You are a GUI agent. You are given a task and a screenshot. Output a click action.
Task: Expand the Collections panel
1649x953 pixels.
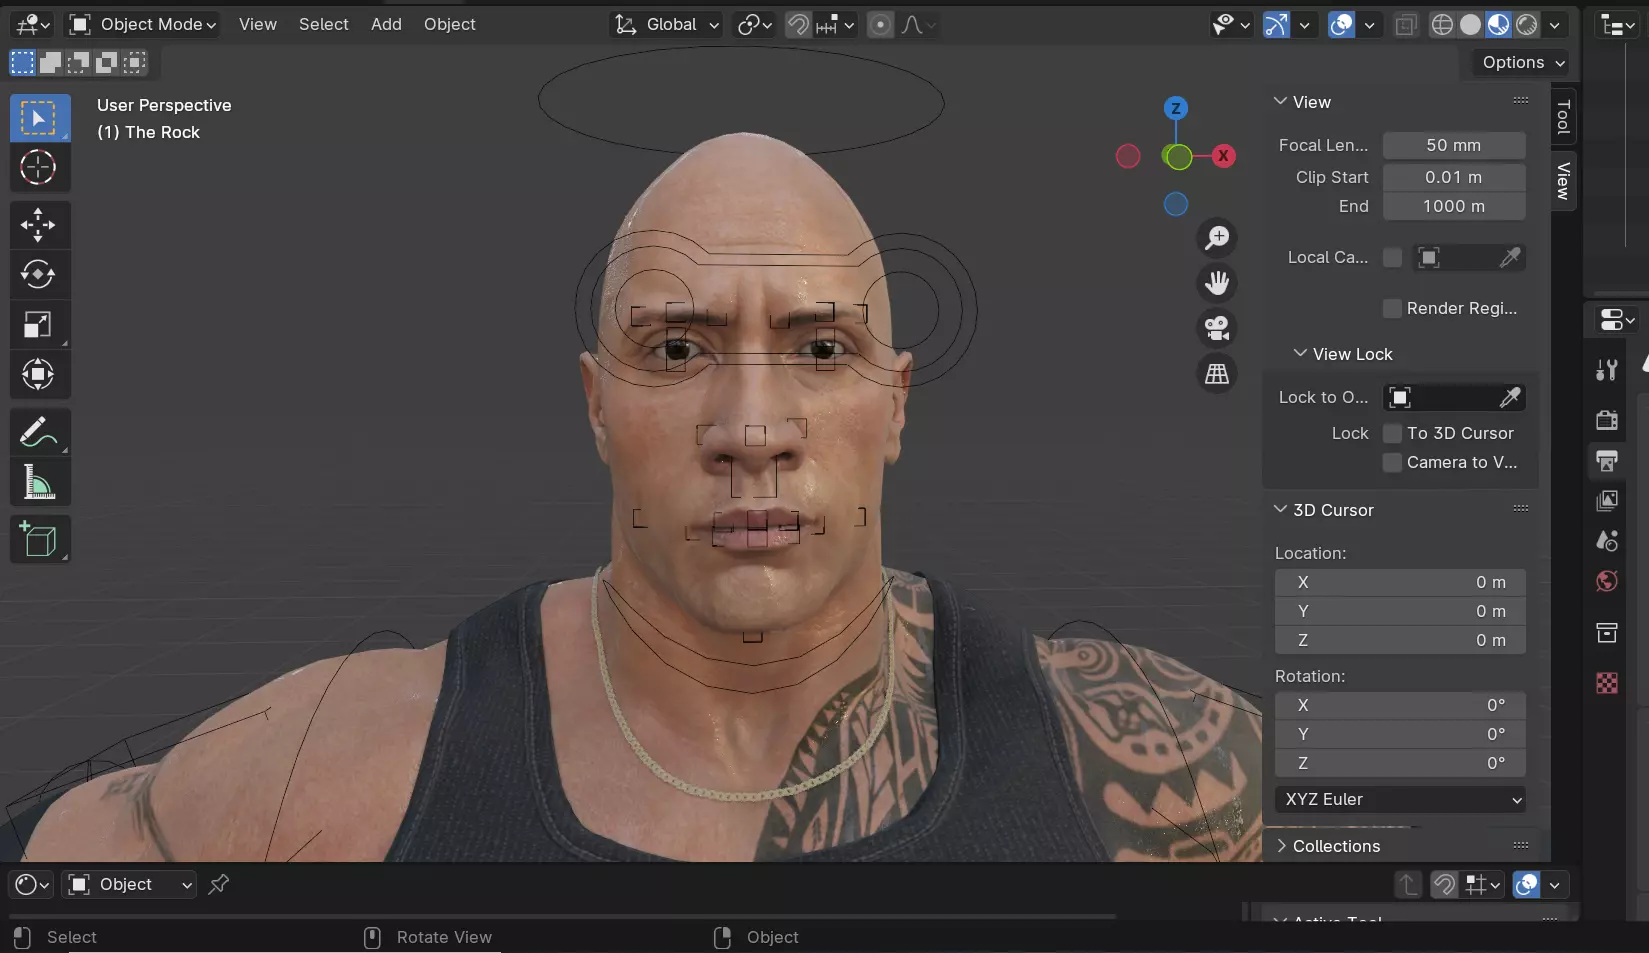pyautogui.click(x=1328, y=846)
